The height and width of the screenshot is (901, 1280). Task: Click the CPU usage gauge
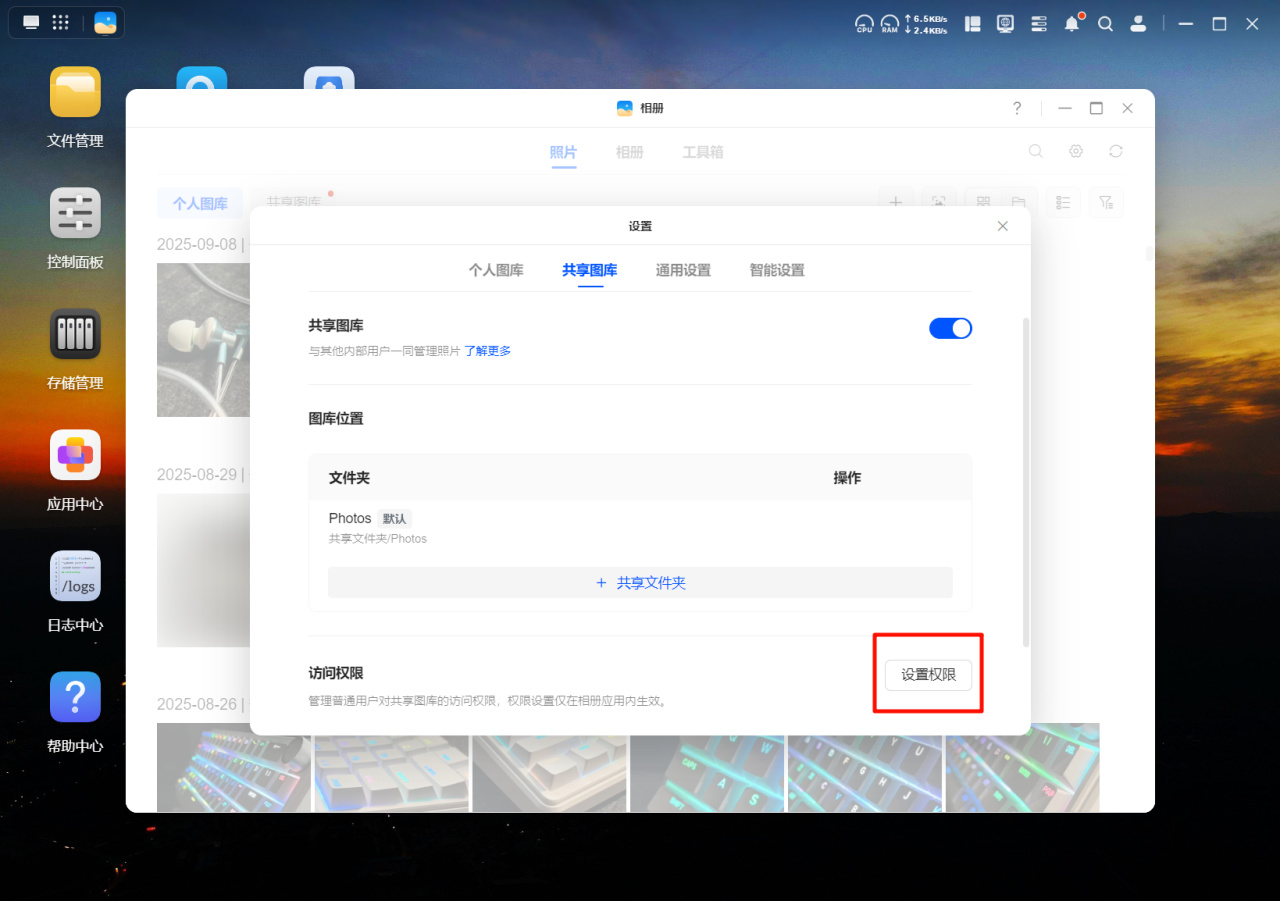pos(864,24)
